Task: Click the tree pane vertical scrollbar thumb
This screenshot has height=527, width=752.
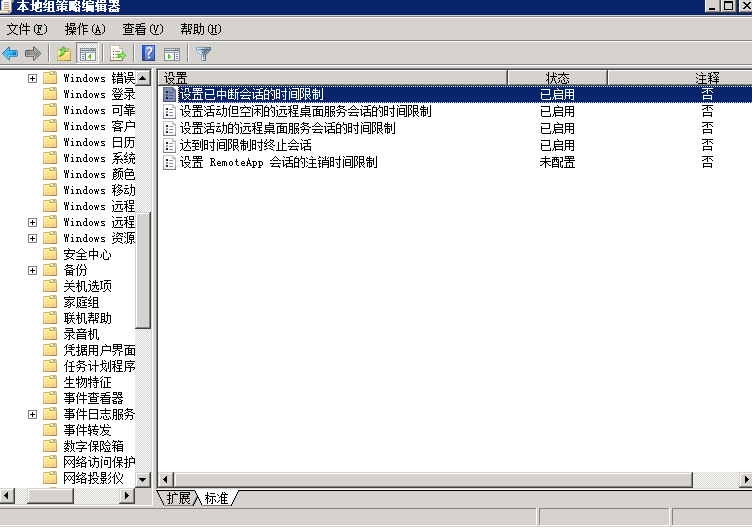Action: click(x=143, y=270)
